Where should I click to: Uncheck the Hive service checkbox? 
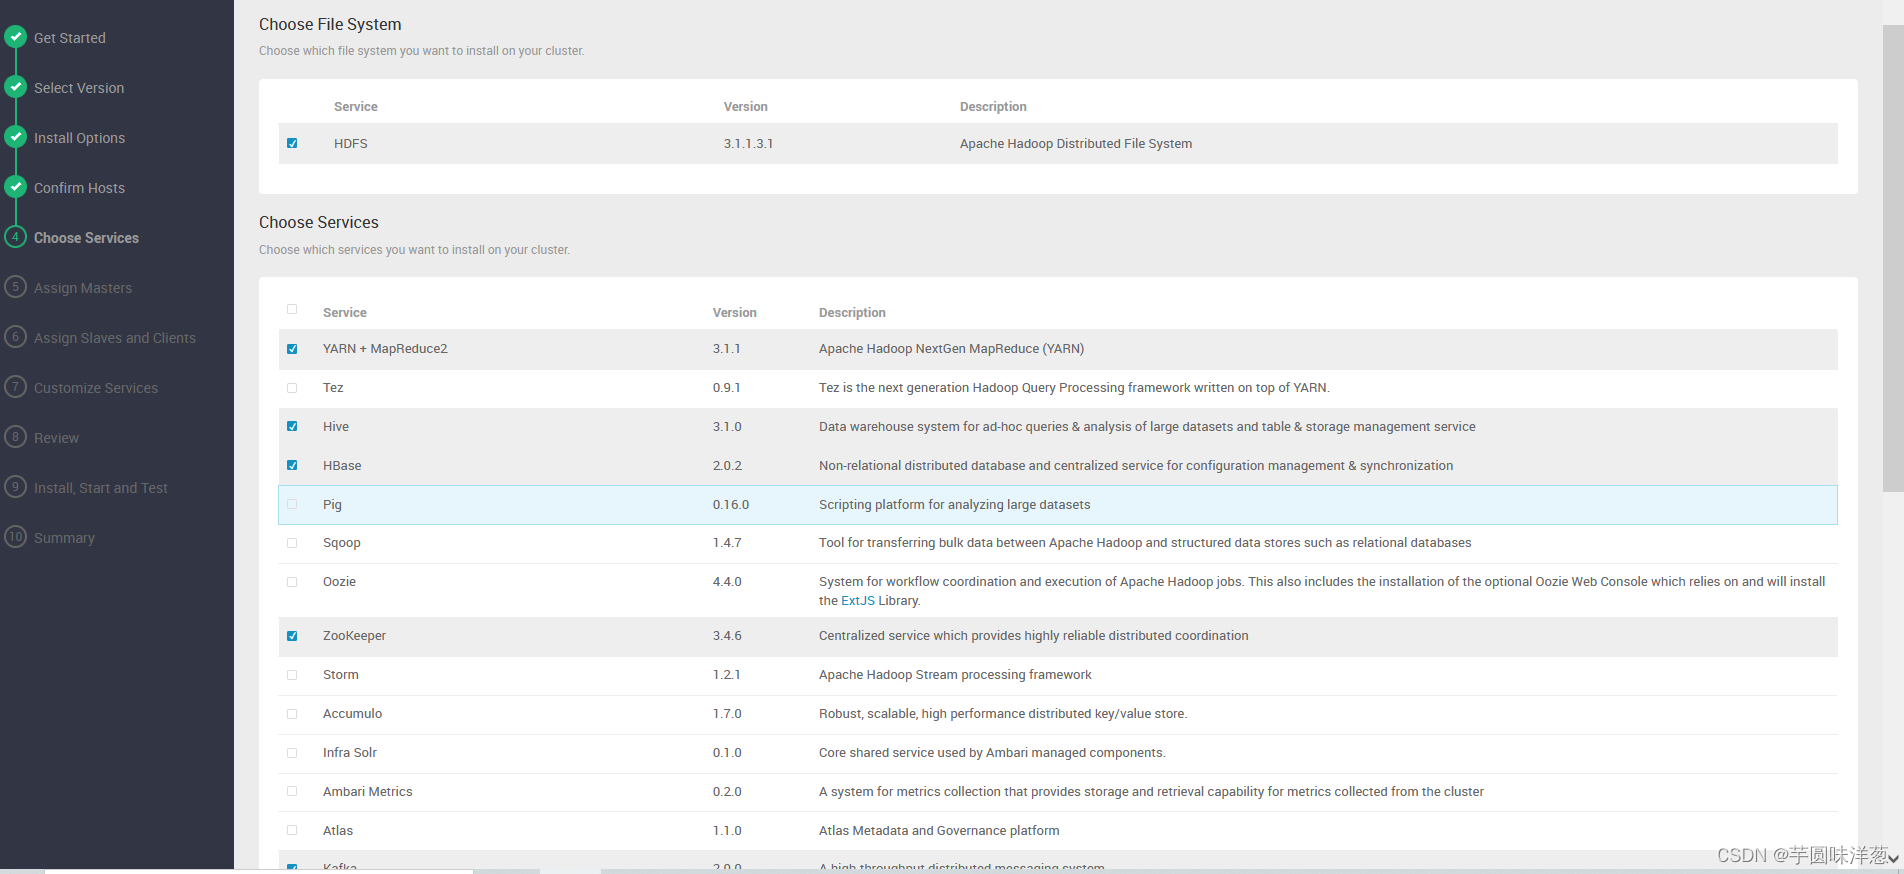292,426
